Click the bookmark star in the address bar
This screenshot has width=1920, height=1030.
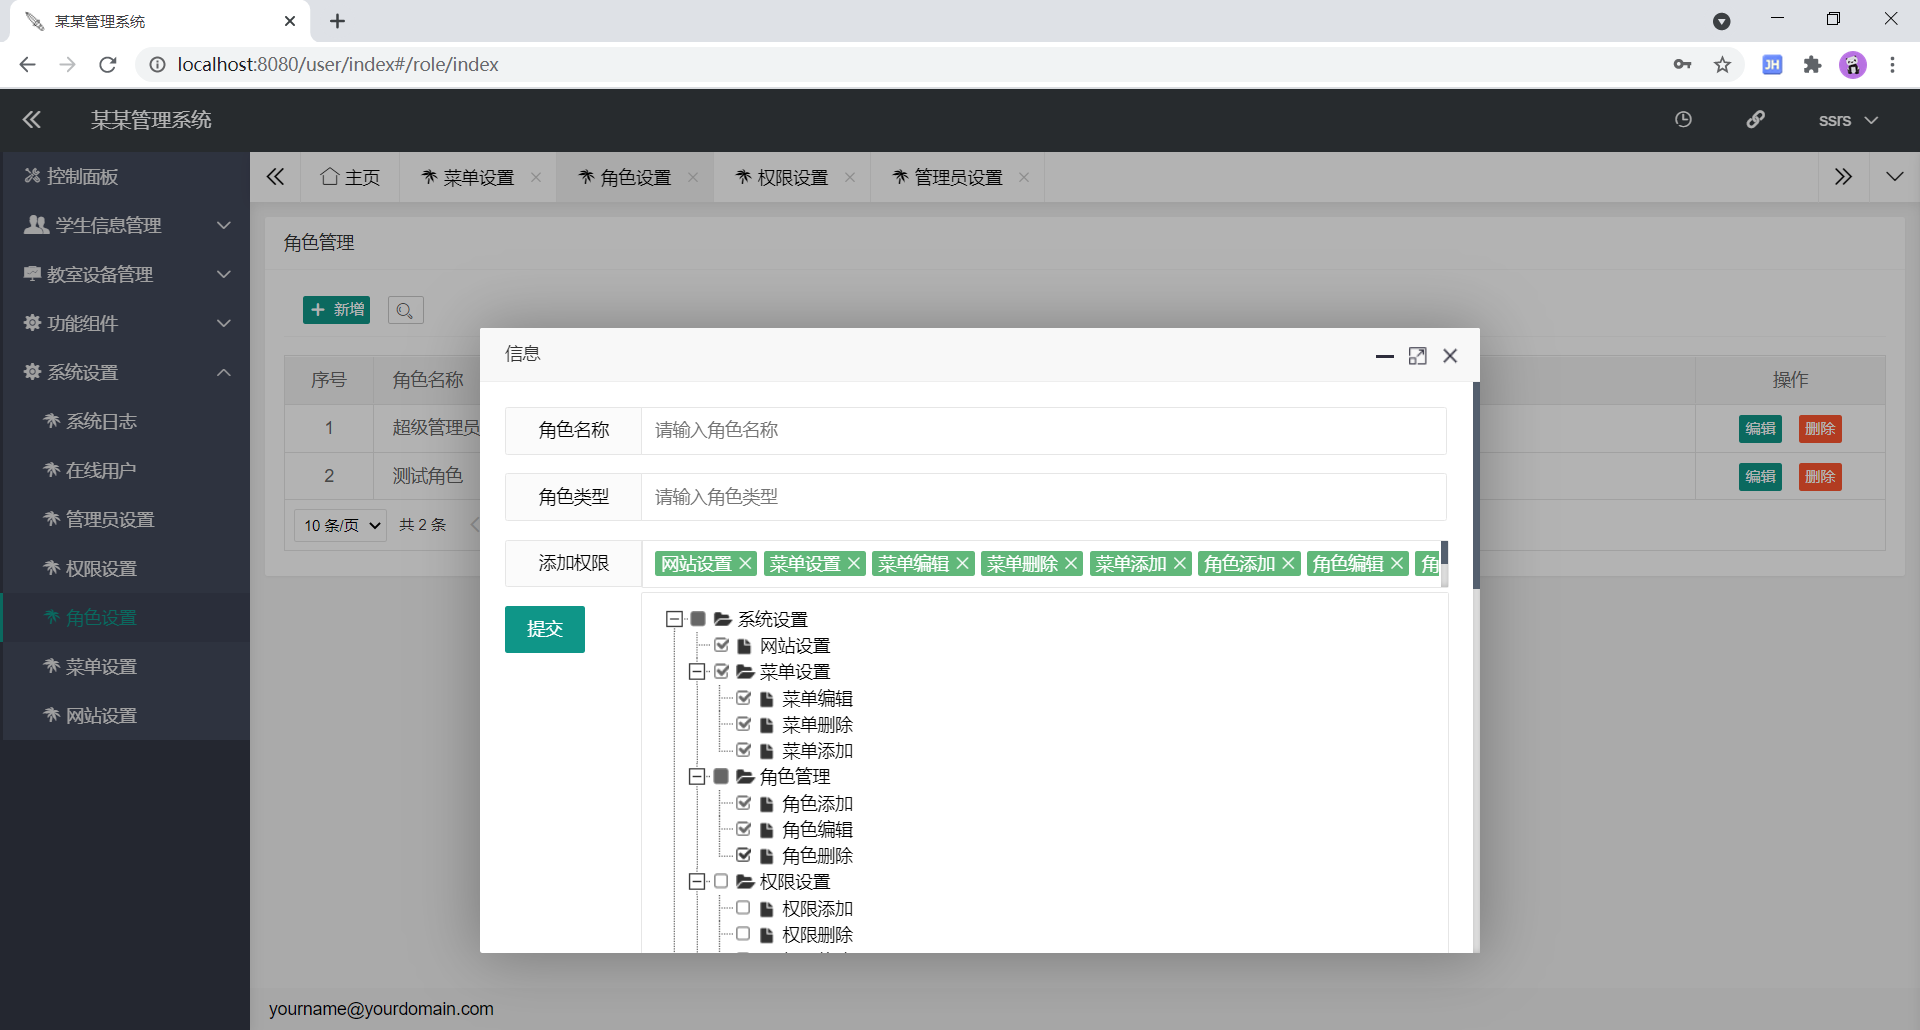1722,64
